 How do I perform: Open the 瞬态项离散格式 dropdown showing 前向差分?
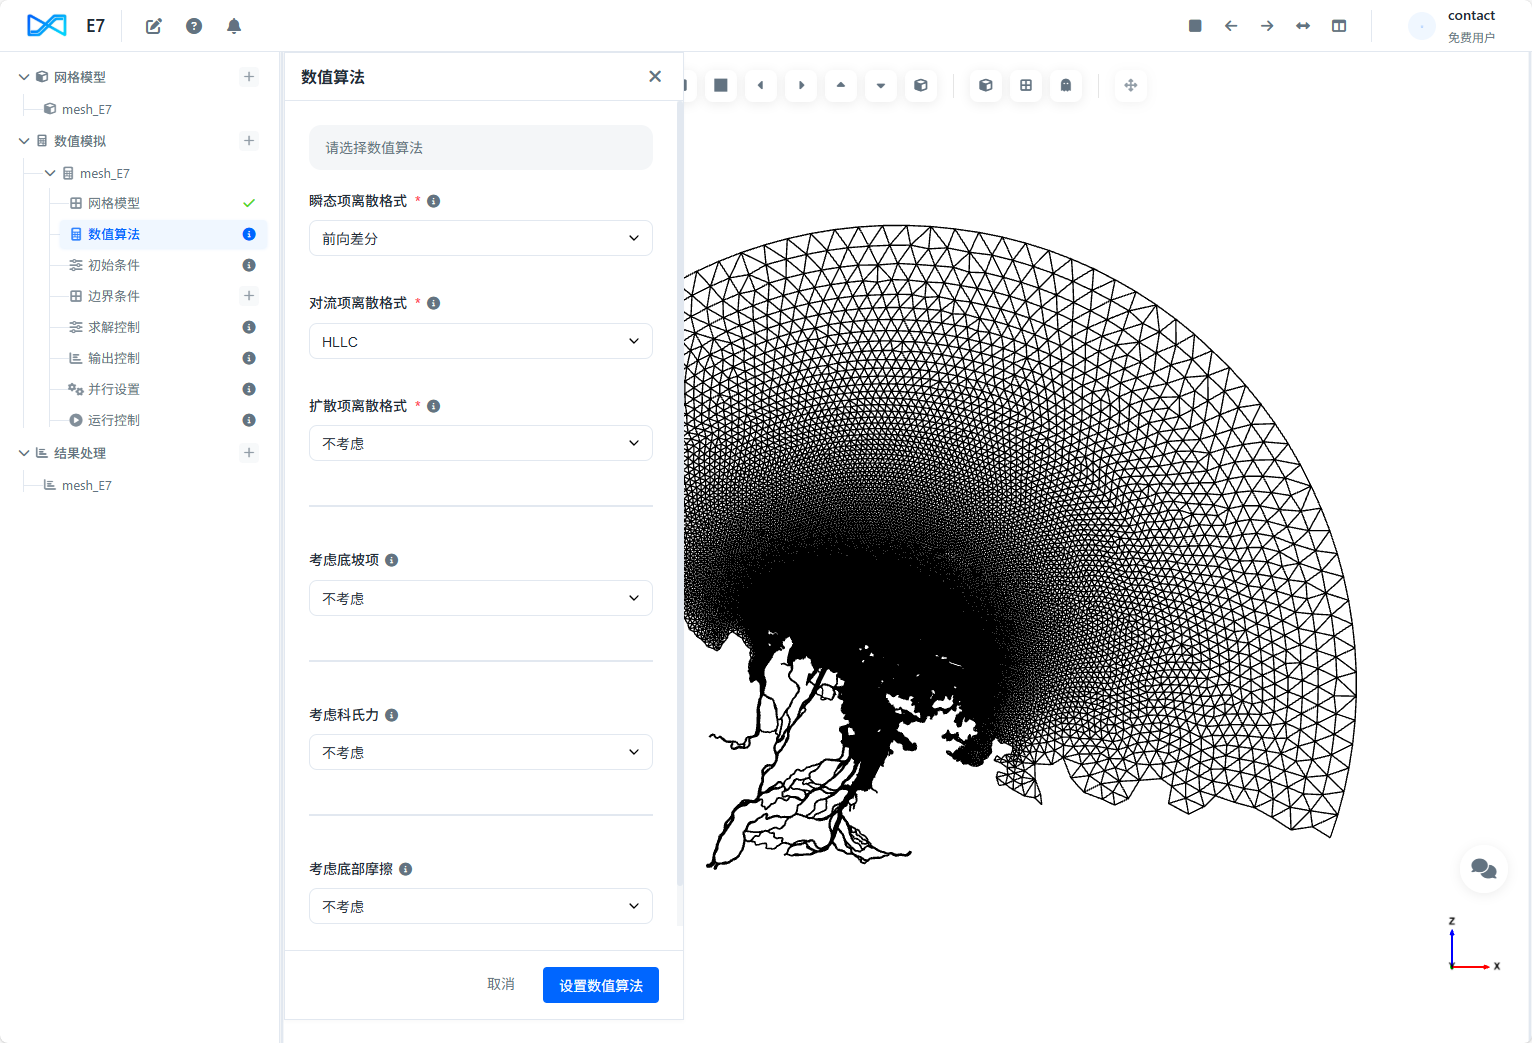tap(480, 239)
